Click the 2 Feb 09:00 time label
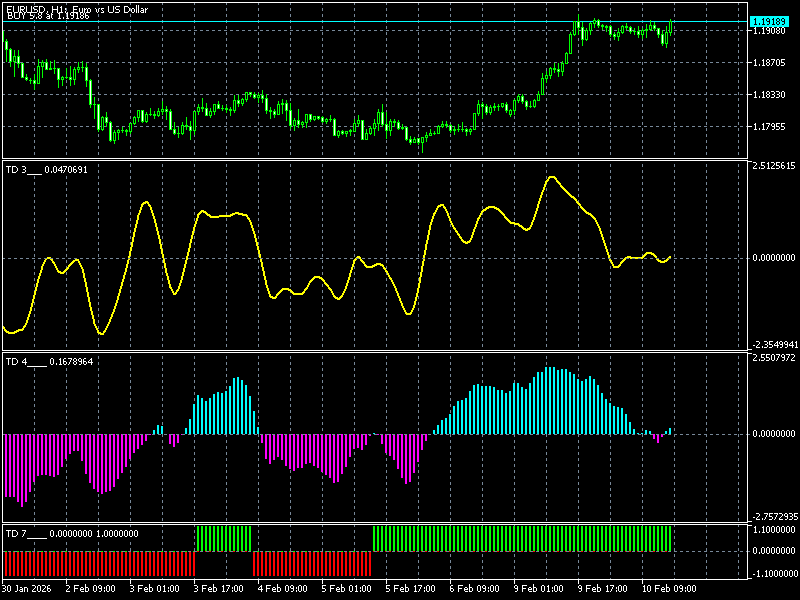800x600 pixels. tap(91, 589)
